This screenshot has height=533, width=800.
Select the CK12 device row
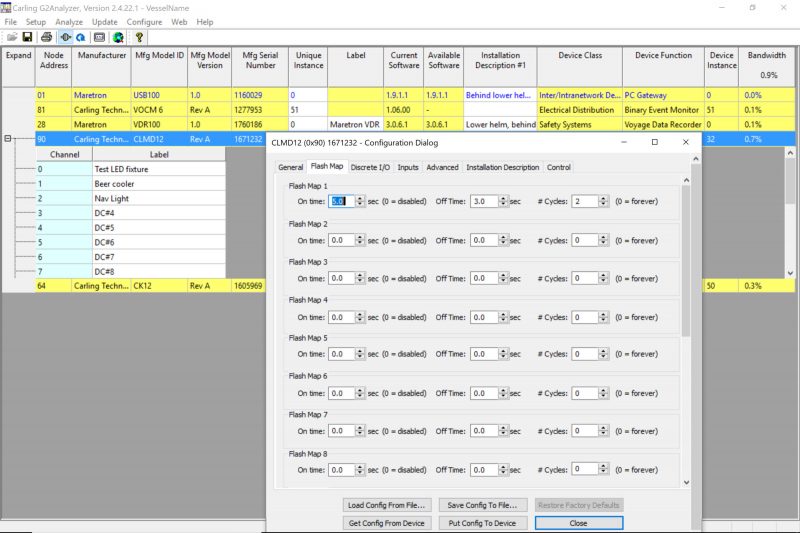coord(151,286)
